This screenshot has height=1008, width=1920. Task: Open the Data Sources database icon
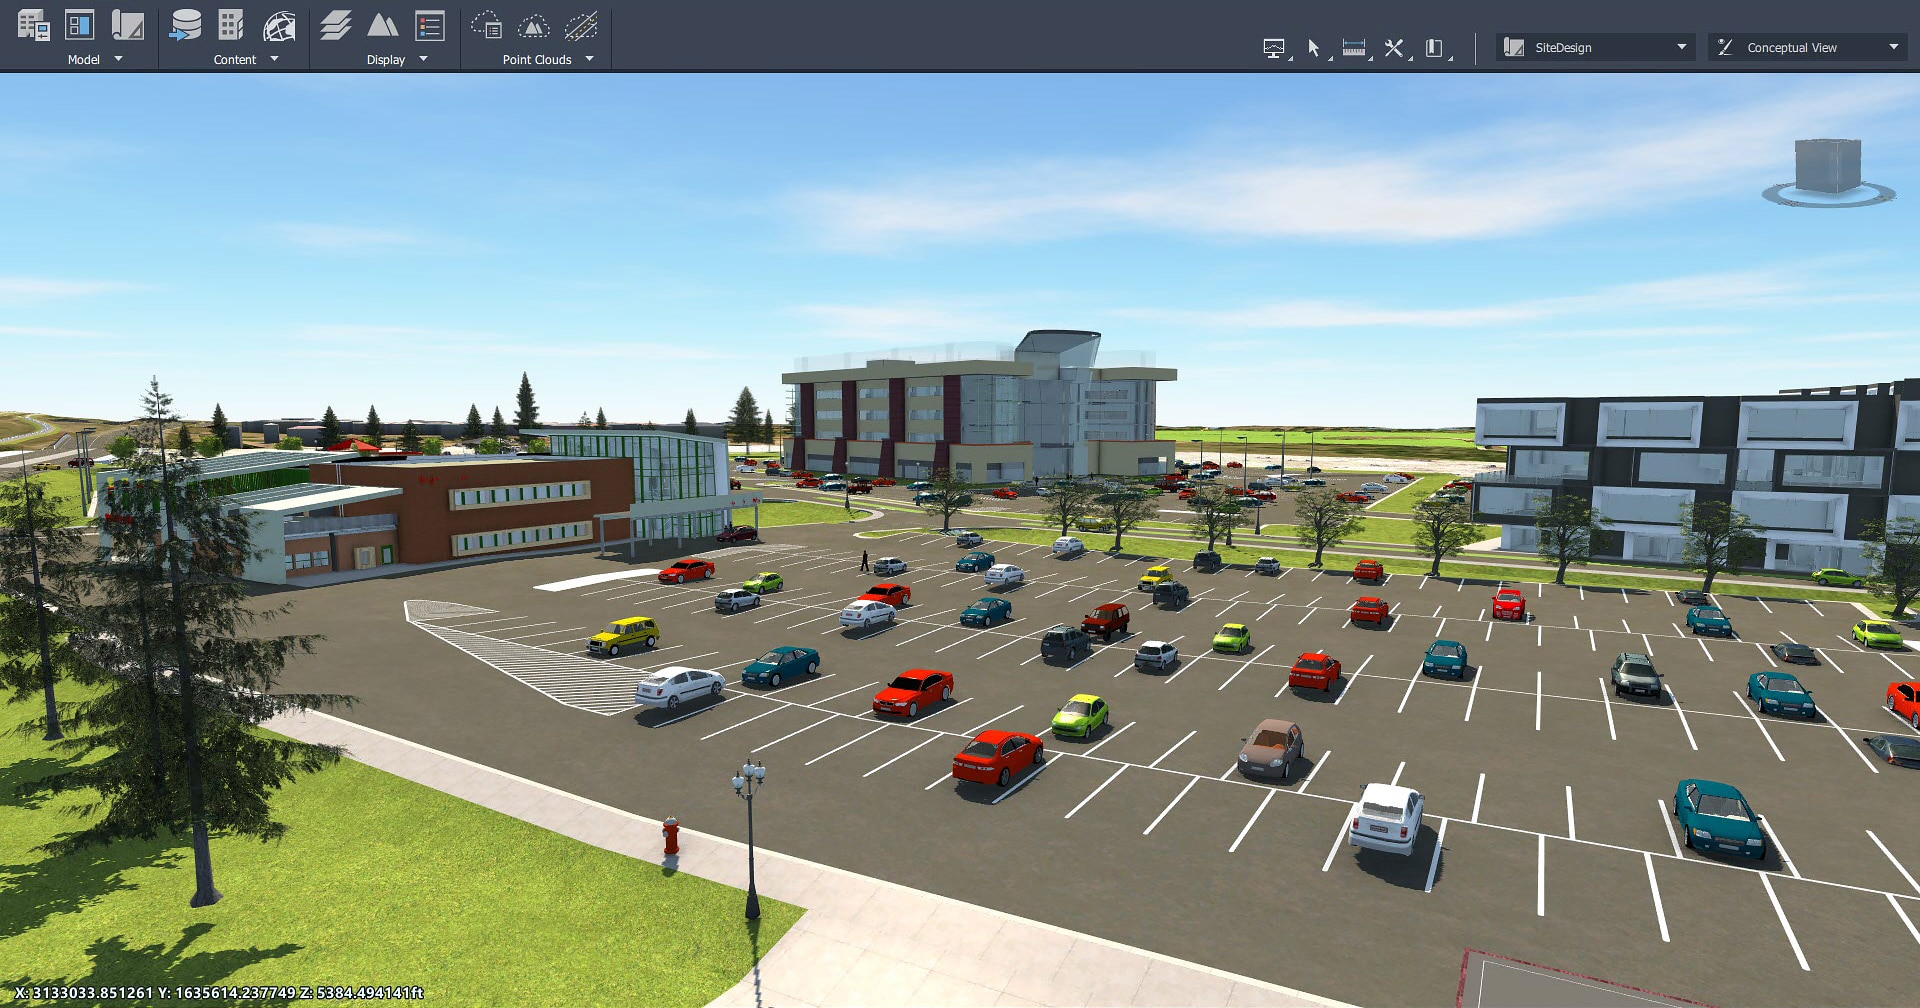tap(185, 26)
